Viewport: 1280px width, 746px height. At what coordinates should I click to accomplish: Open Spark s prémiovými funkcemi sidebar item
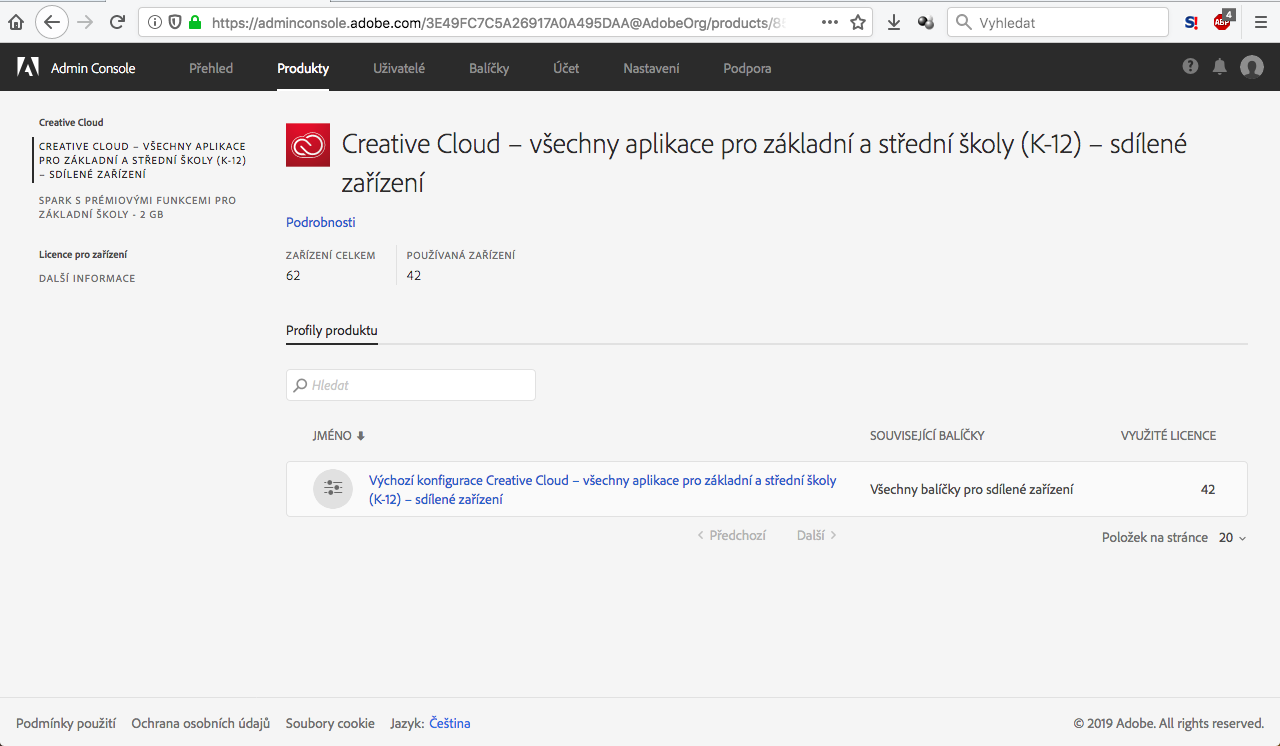point(138,207)
